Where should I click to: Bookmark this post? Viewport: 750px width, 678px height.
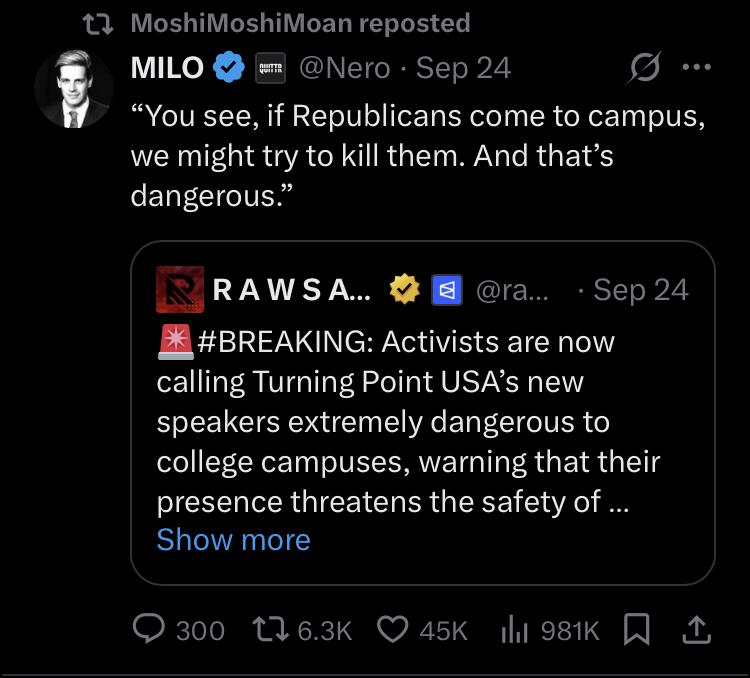pos(637,629)
